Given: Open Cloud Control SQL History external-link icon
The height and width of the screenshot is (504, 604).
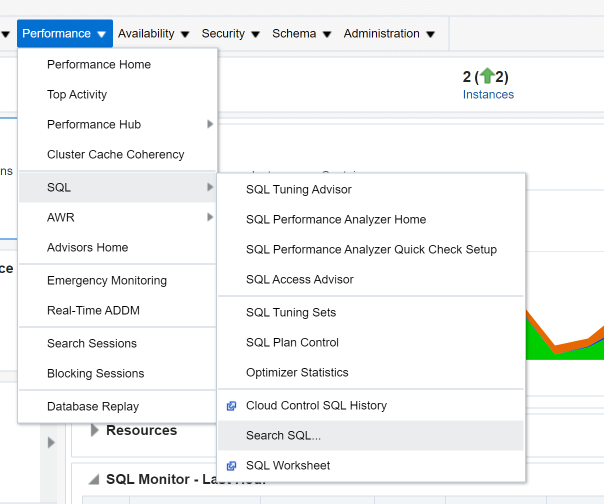Looking at the screenshot, I should pyautogui.click(x=231, y=406).
